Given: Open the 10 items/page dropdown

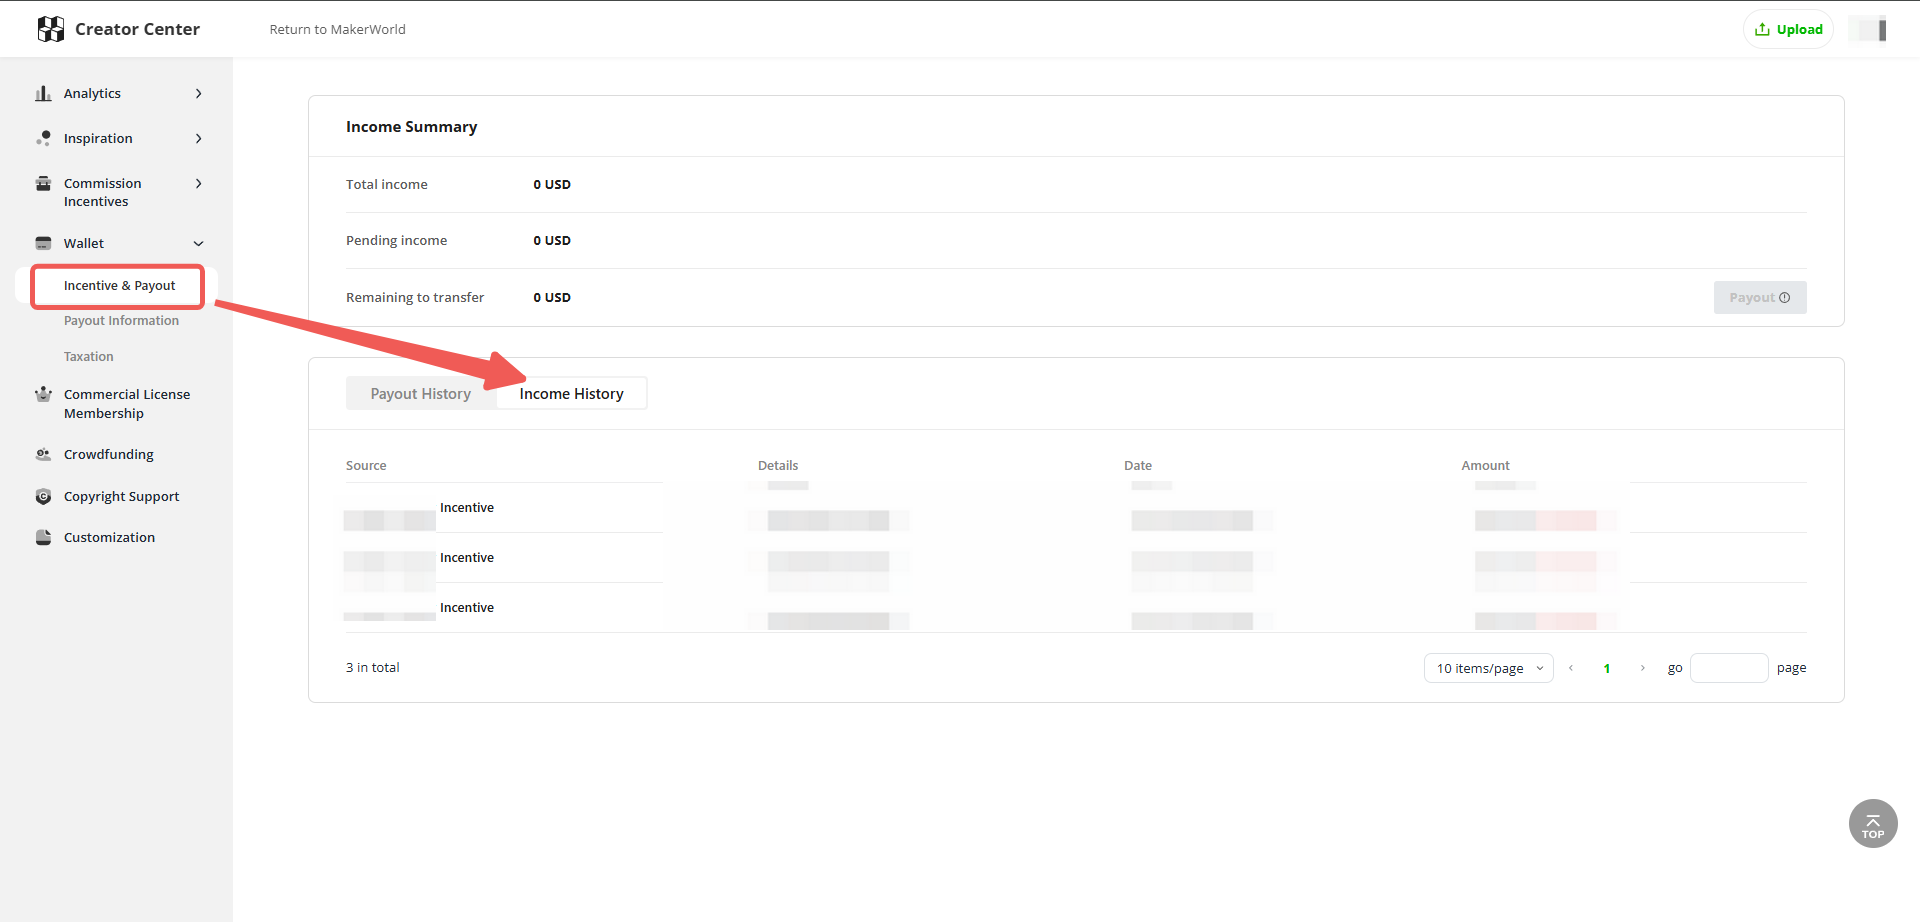Looking at the screenshot, I should pyautogui.click(x=1488, y=668).
